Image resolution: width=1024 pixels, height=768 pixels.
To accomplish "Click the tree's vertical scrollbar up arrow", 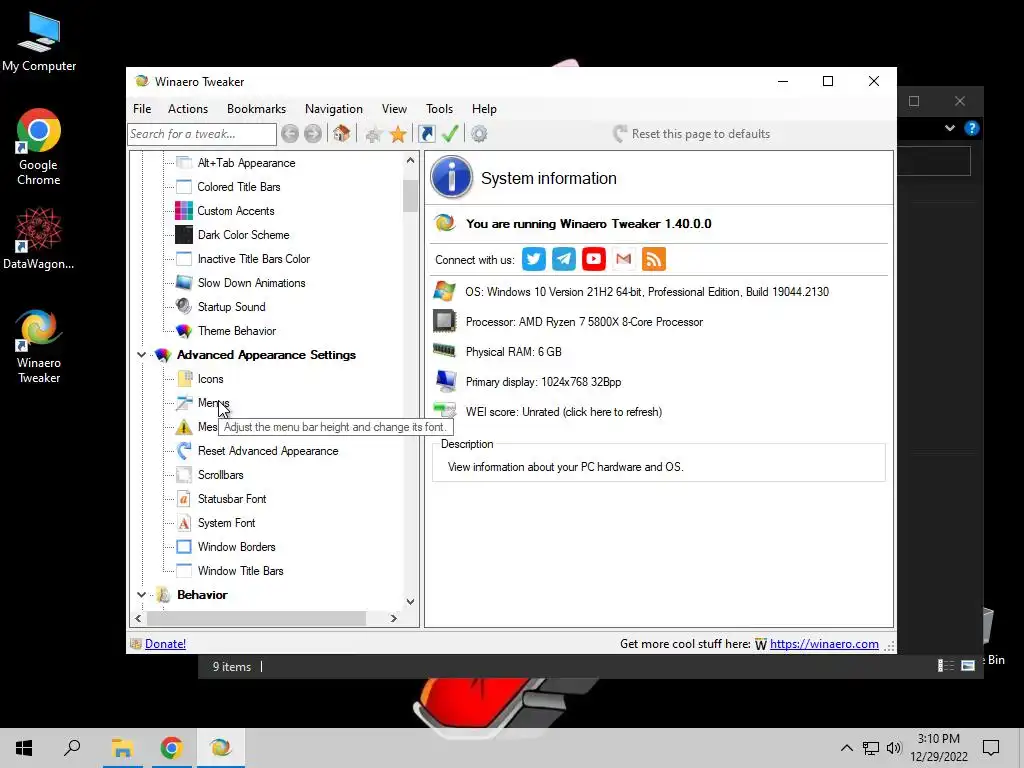I will click(410, 160).
